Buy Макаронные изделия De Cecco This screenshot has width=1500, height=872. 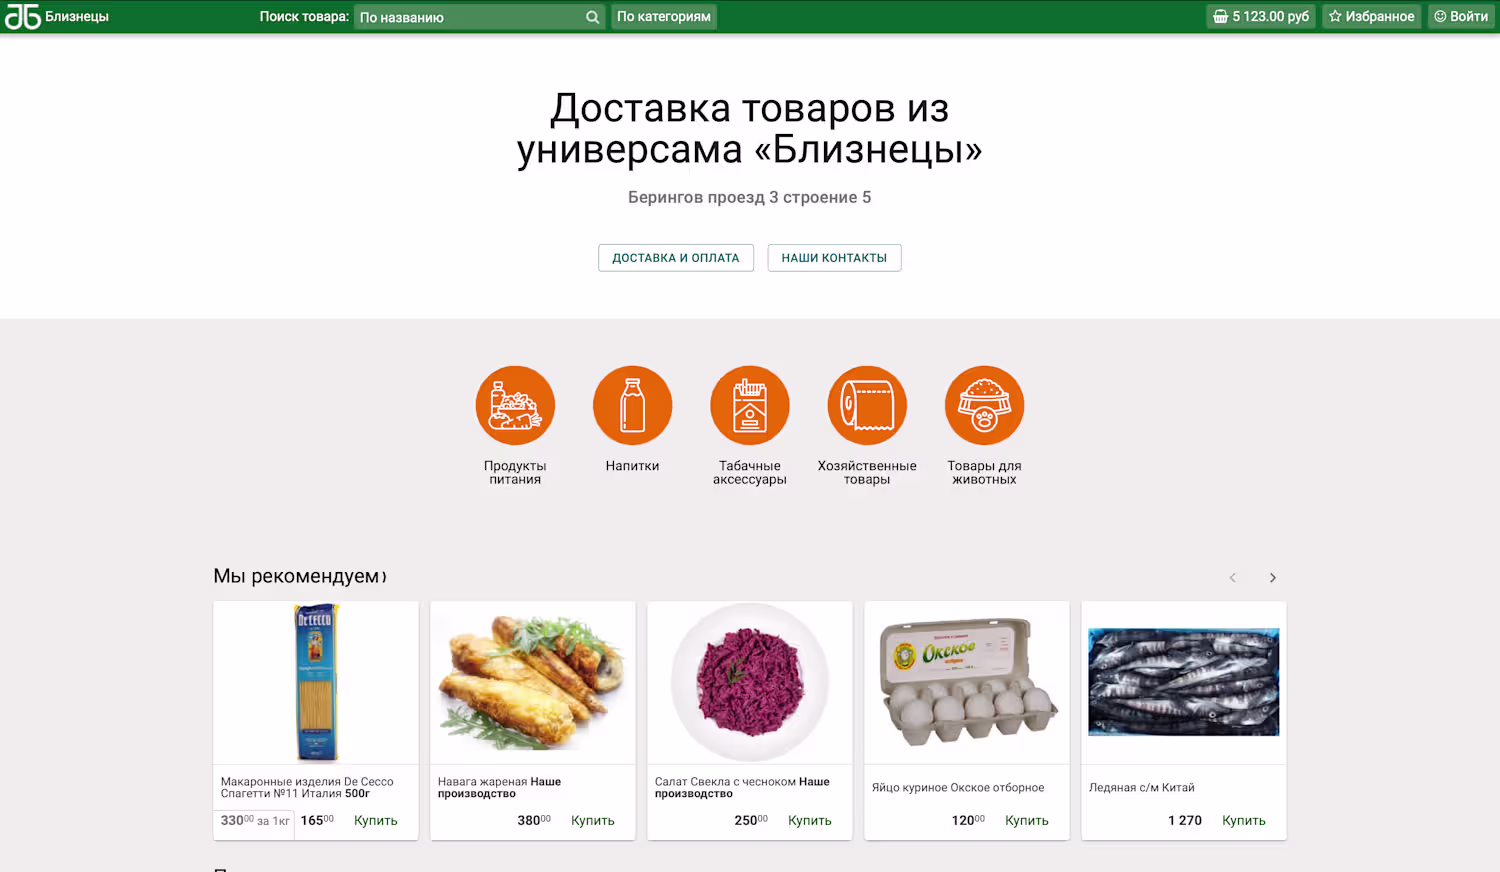pyautogui.click(x=376, y=820)
